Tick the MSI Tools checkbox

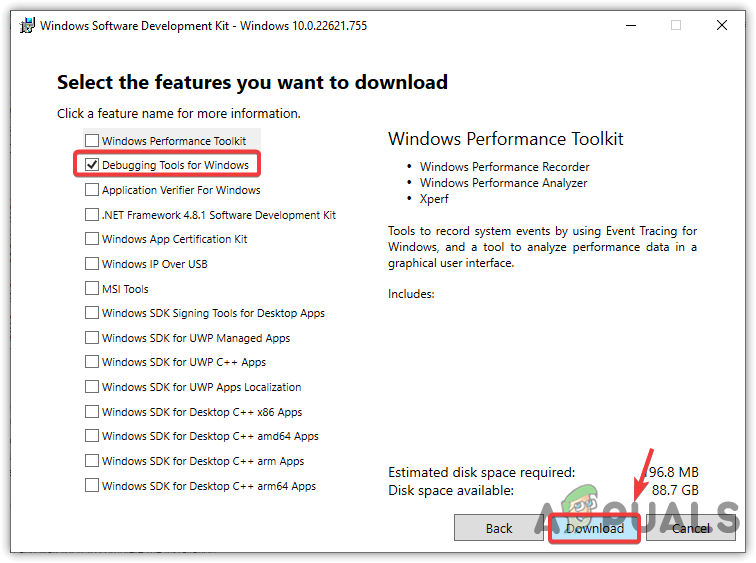coord(93,289)
